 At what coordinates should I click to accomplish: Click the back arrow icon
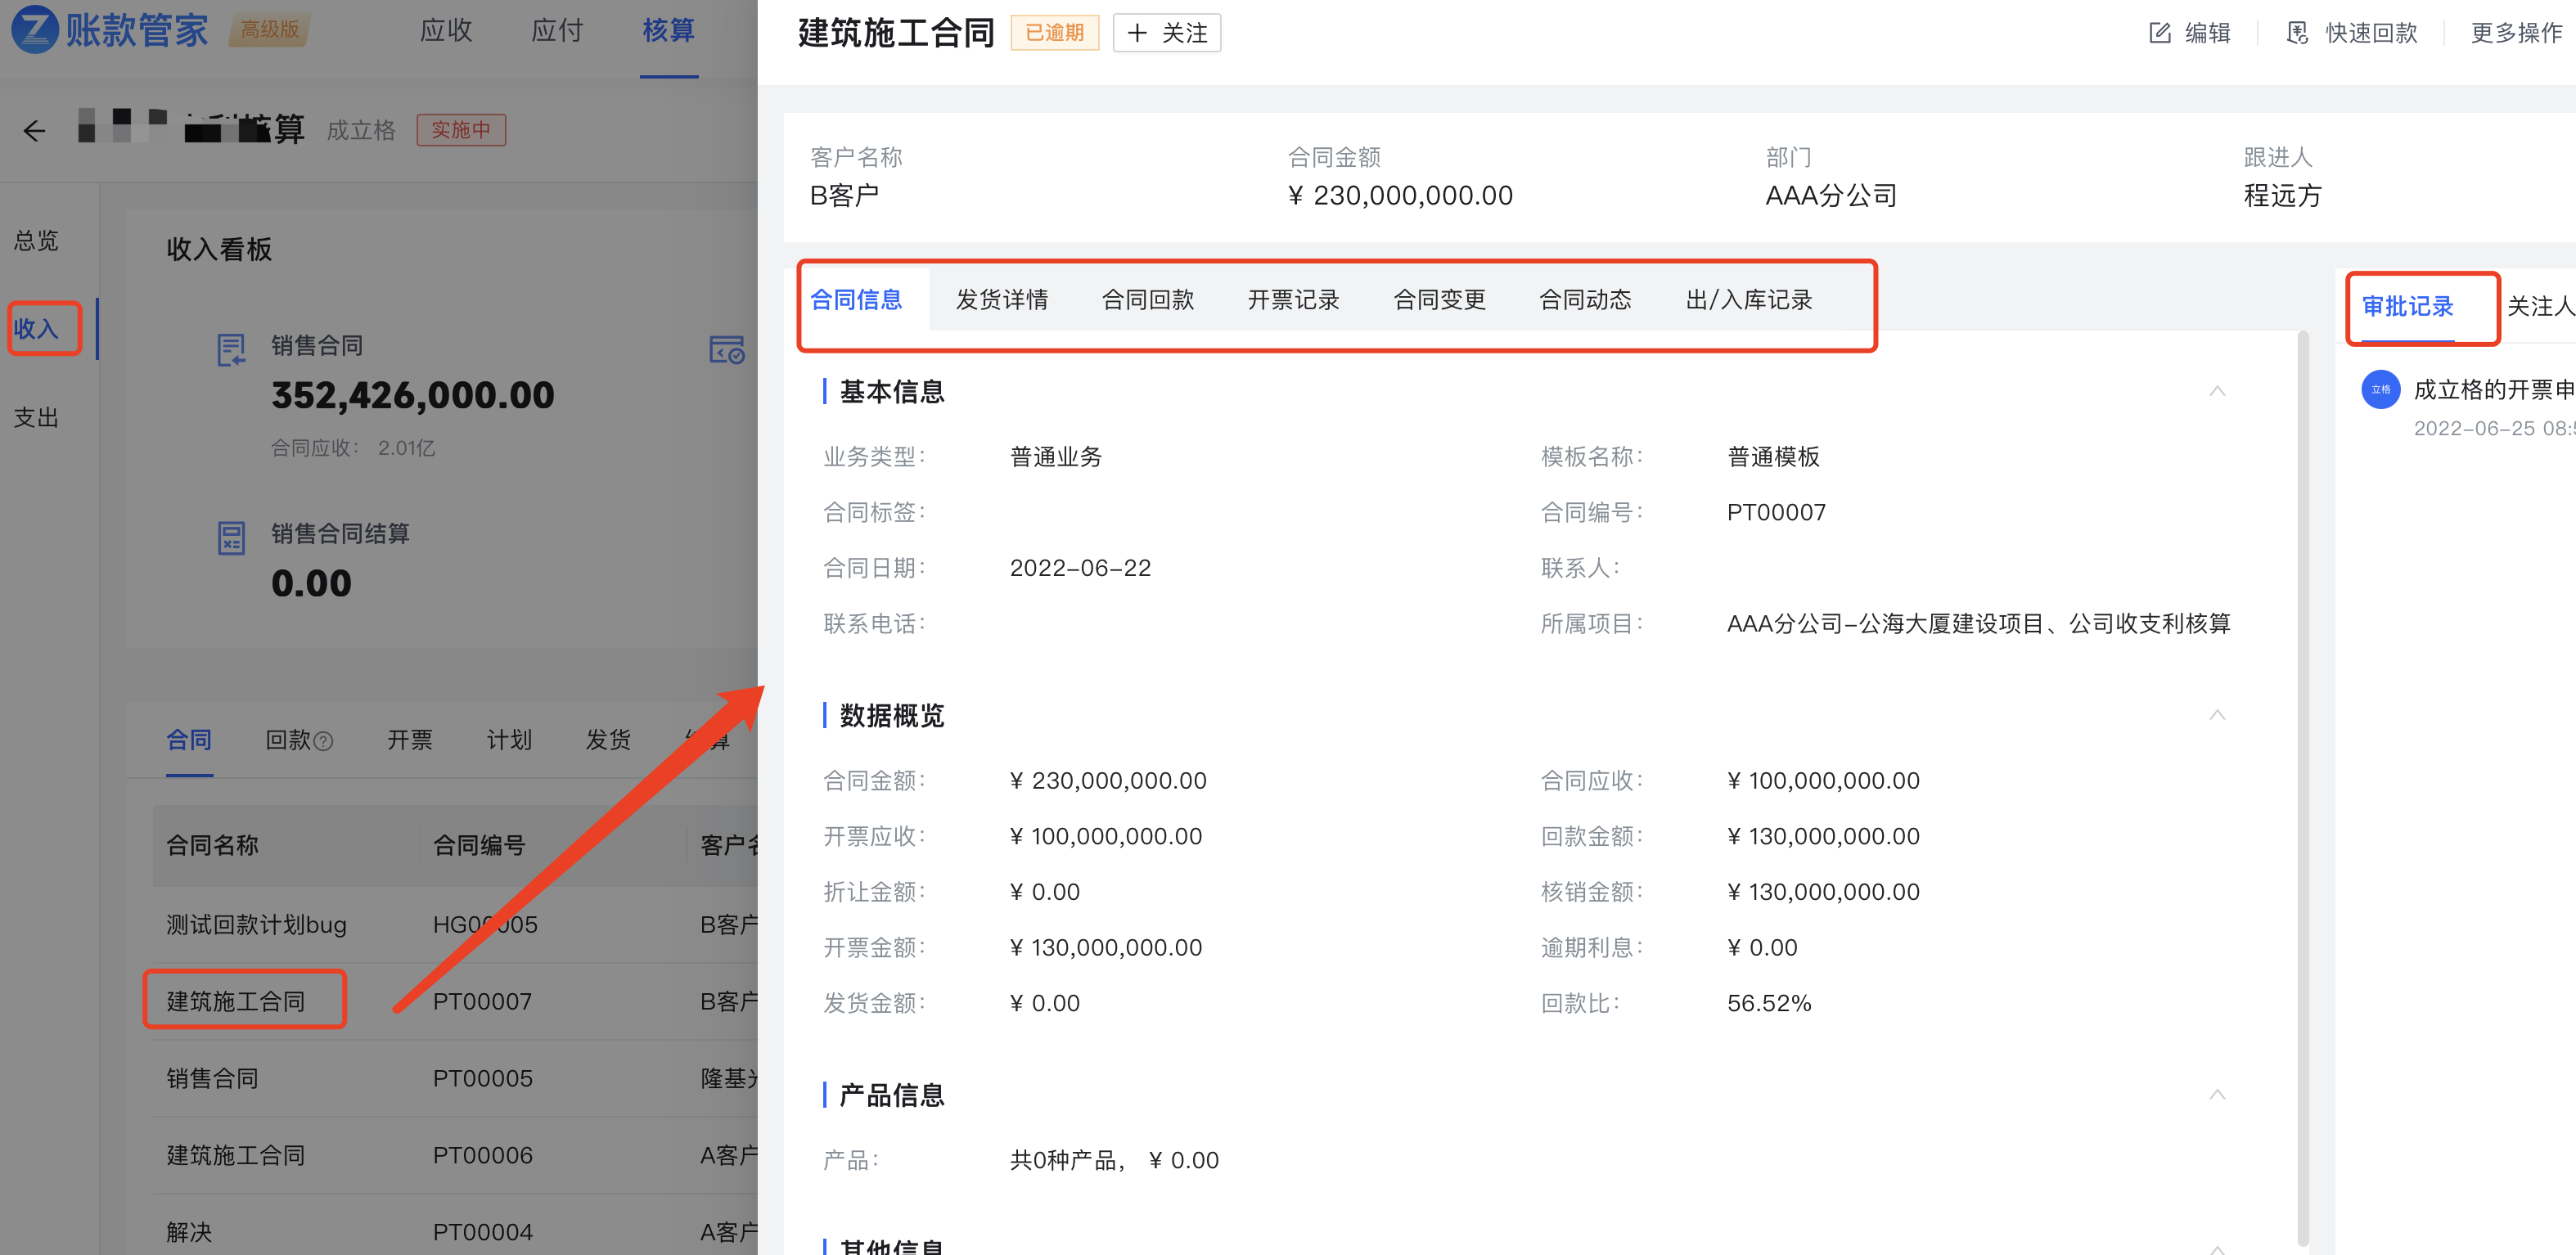[35, 131]
